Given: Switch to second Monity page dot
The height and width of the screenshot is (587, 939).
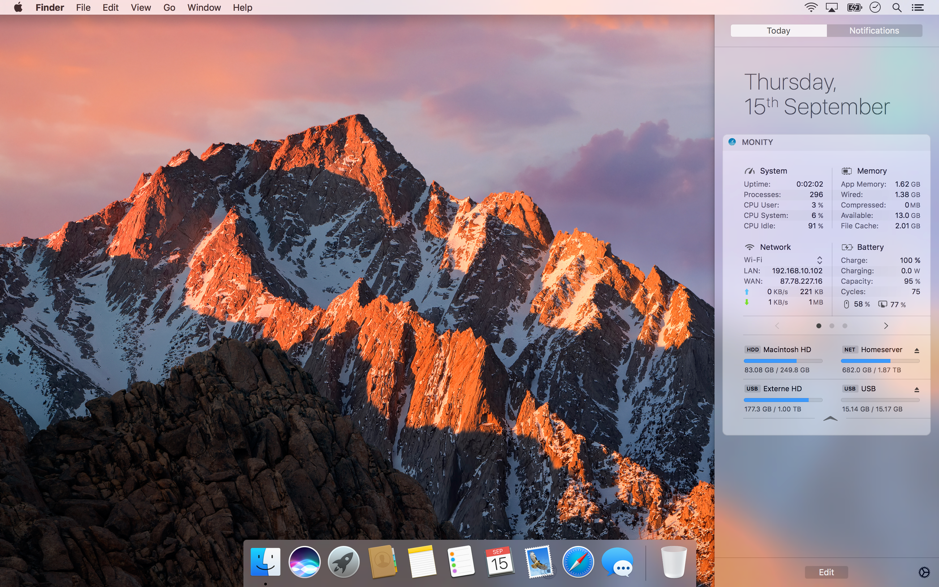Looking at the screenshot, I should 831,326.
